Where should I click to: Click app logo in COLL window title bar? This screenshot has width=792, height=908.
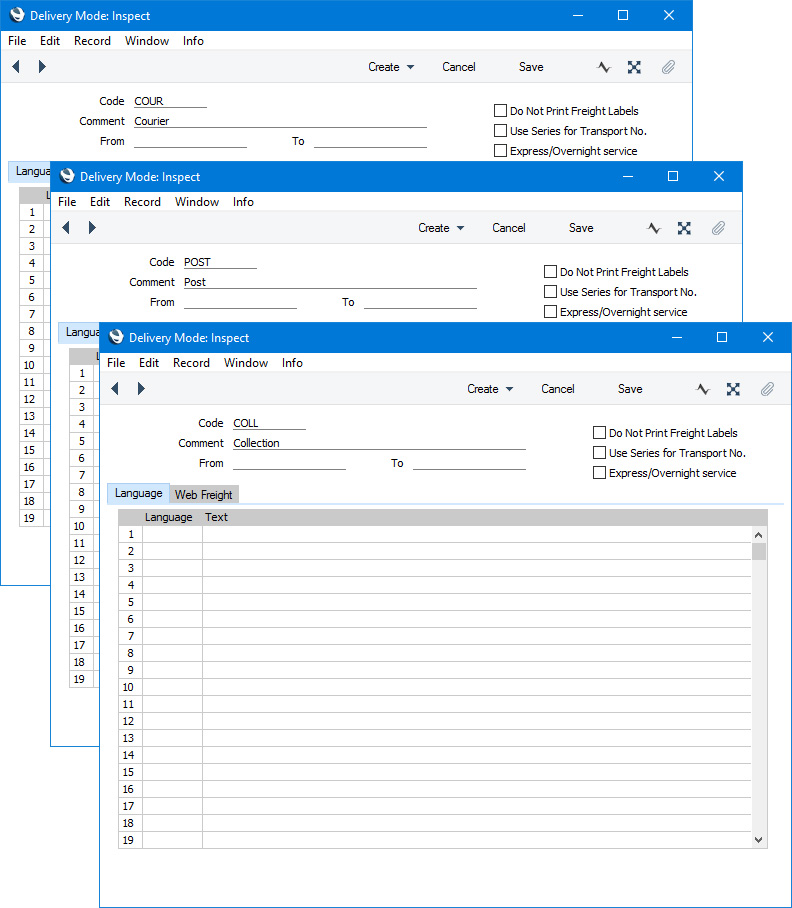tap(116, 337)
